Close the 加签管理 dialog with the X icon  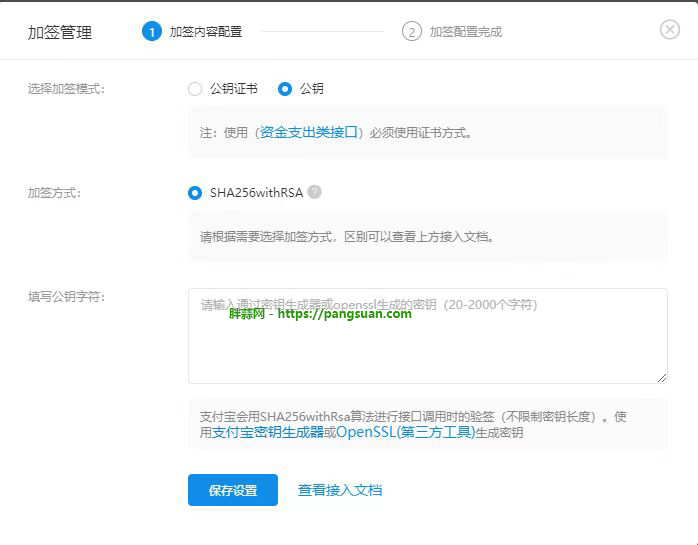670,30
